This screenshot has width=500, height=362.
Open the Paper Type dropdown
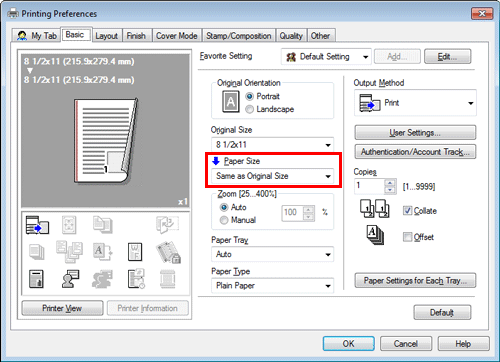click(273, 286)
